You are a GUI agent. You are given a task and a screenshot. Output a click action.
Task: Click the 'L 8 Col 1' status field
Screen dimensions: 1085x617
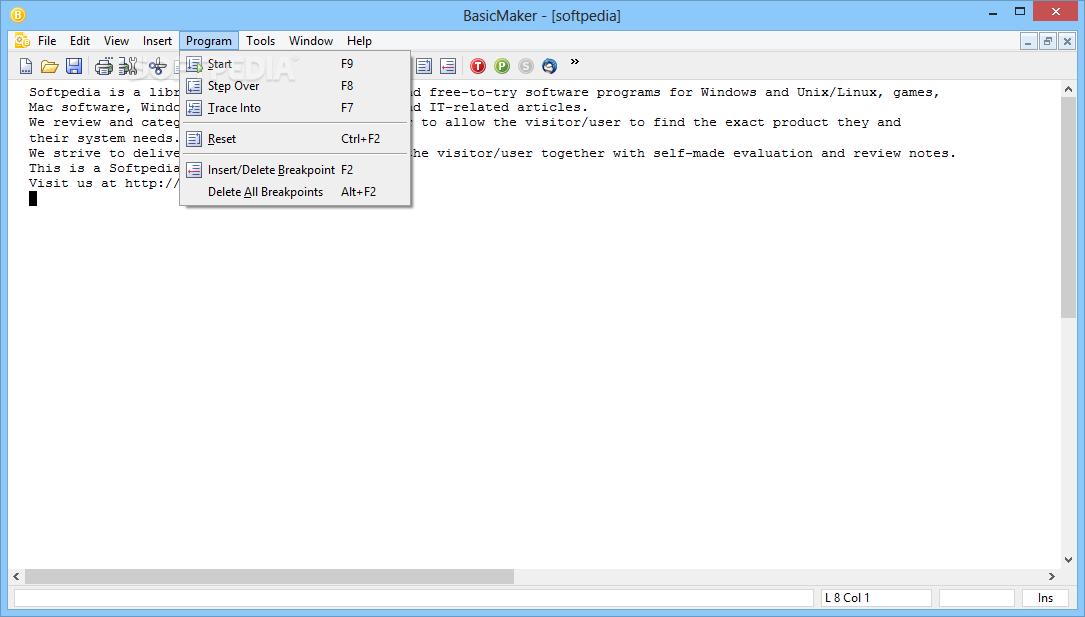[876, 598]
